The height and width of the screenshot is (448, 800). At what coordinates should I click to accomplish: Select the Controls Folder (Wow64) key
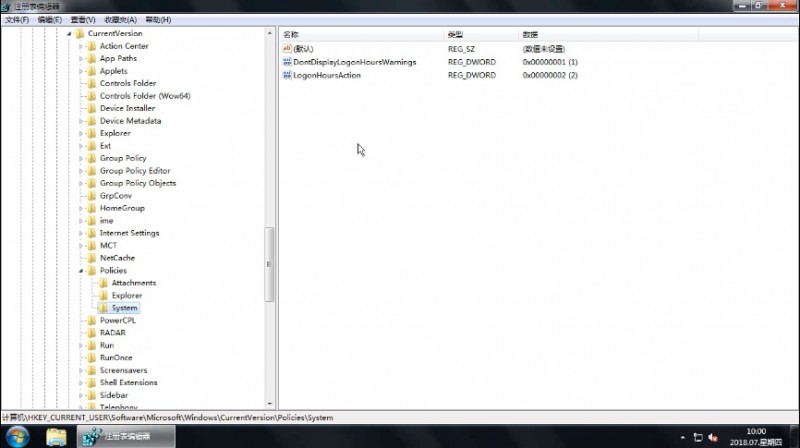click(x=145, y=96)
